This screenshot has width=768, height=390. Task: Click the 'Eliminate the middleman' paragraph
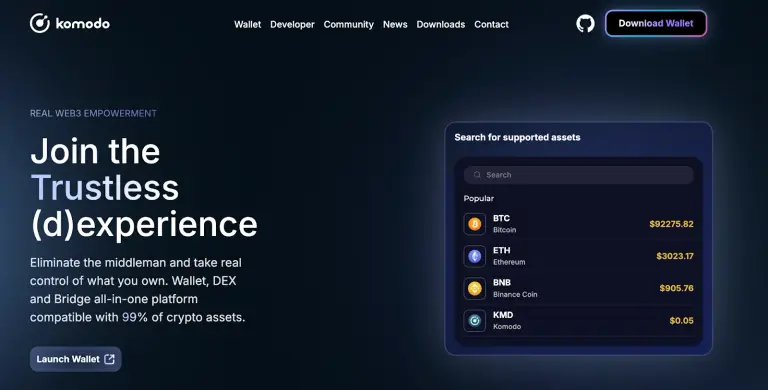click(138, 290)
